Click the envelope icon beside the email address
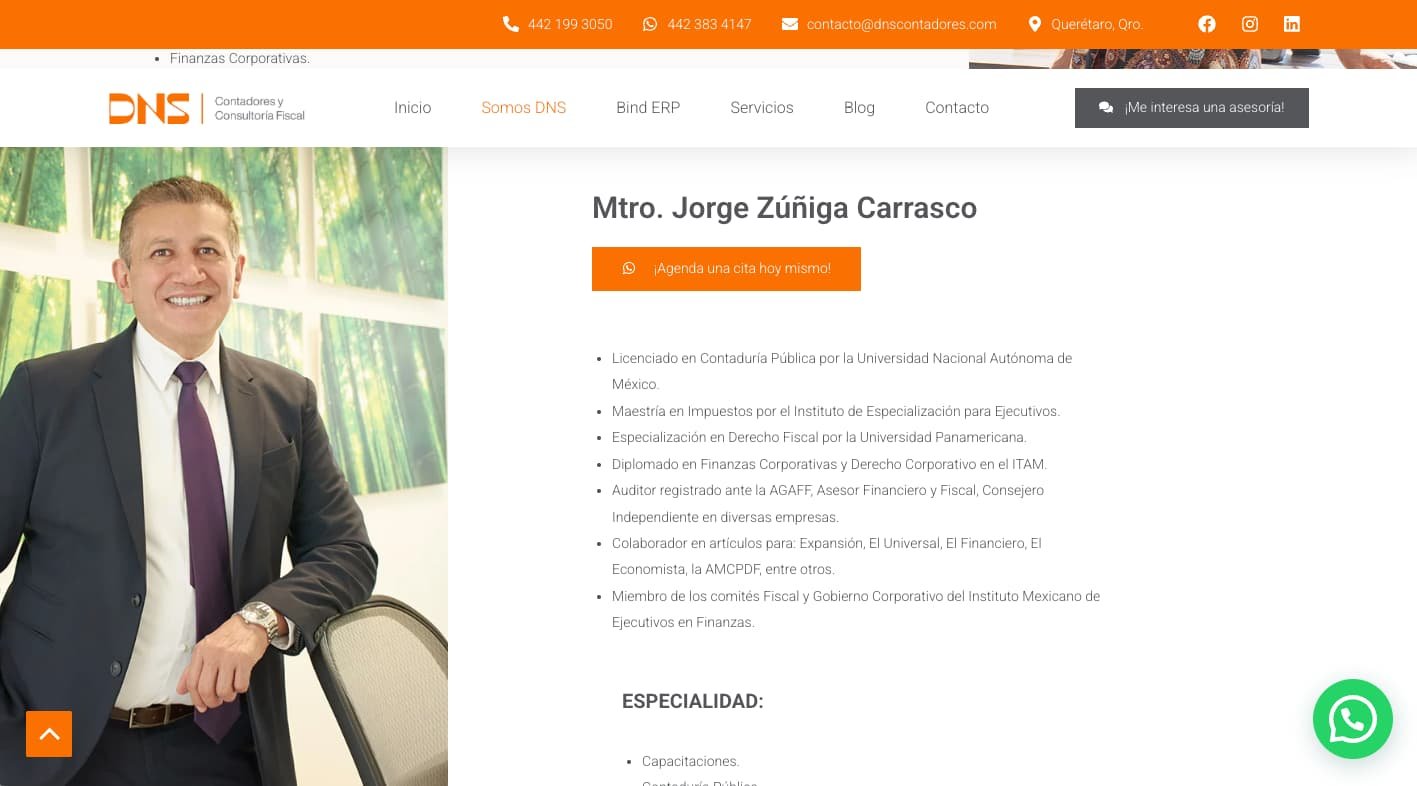 pos(790,24)
